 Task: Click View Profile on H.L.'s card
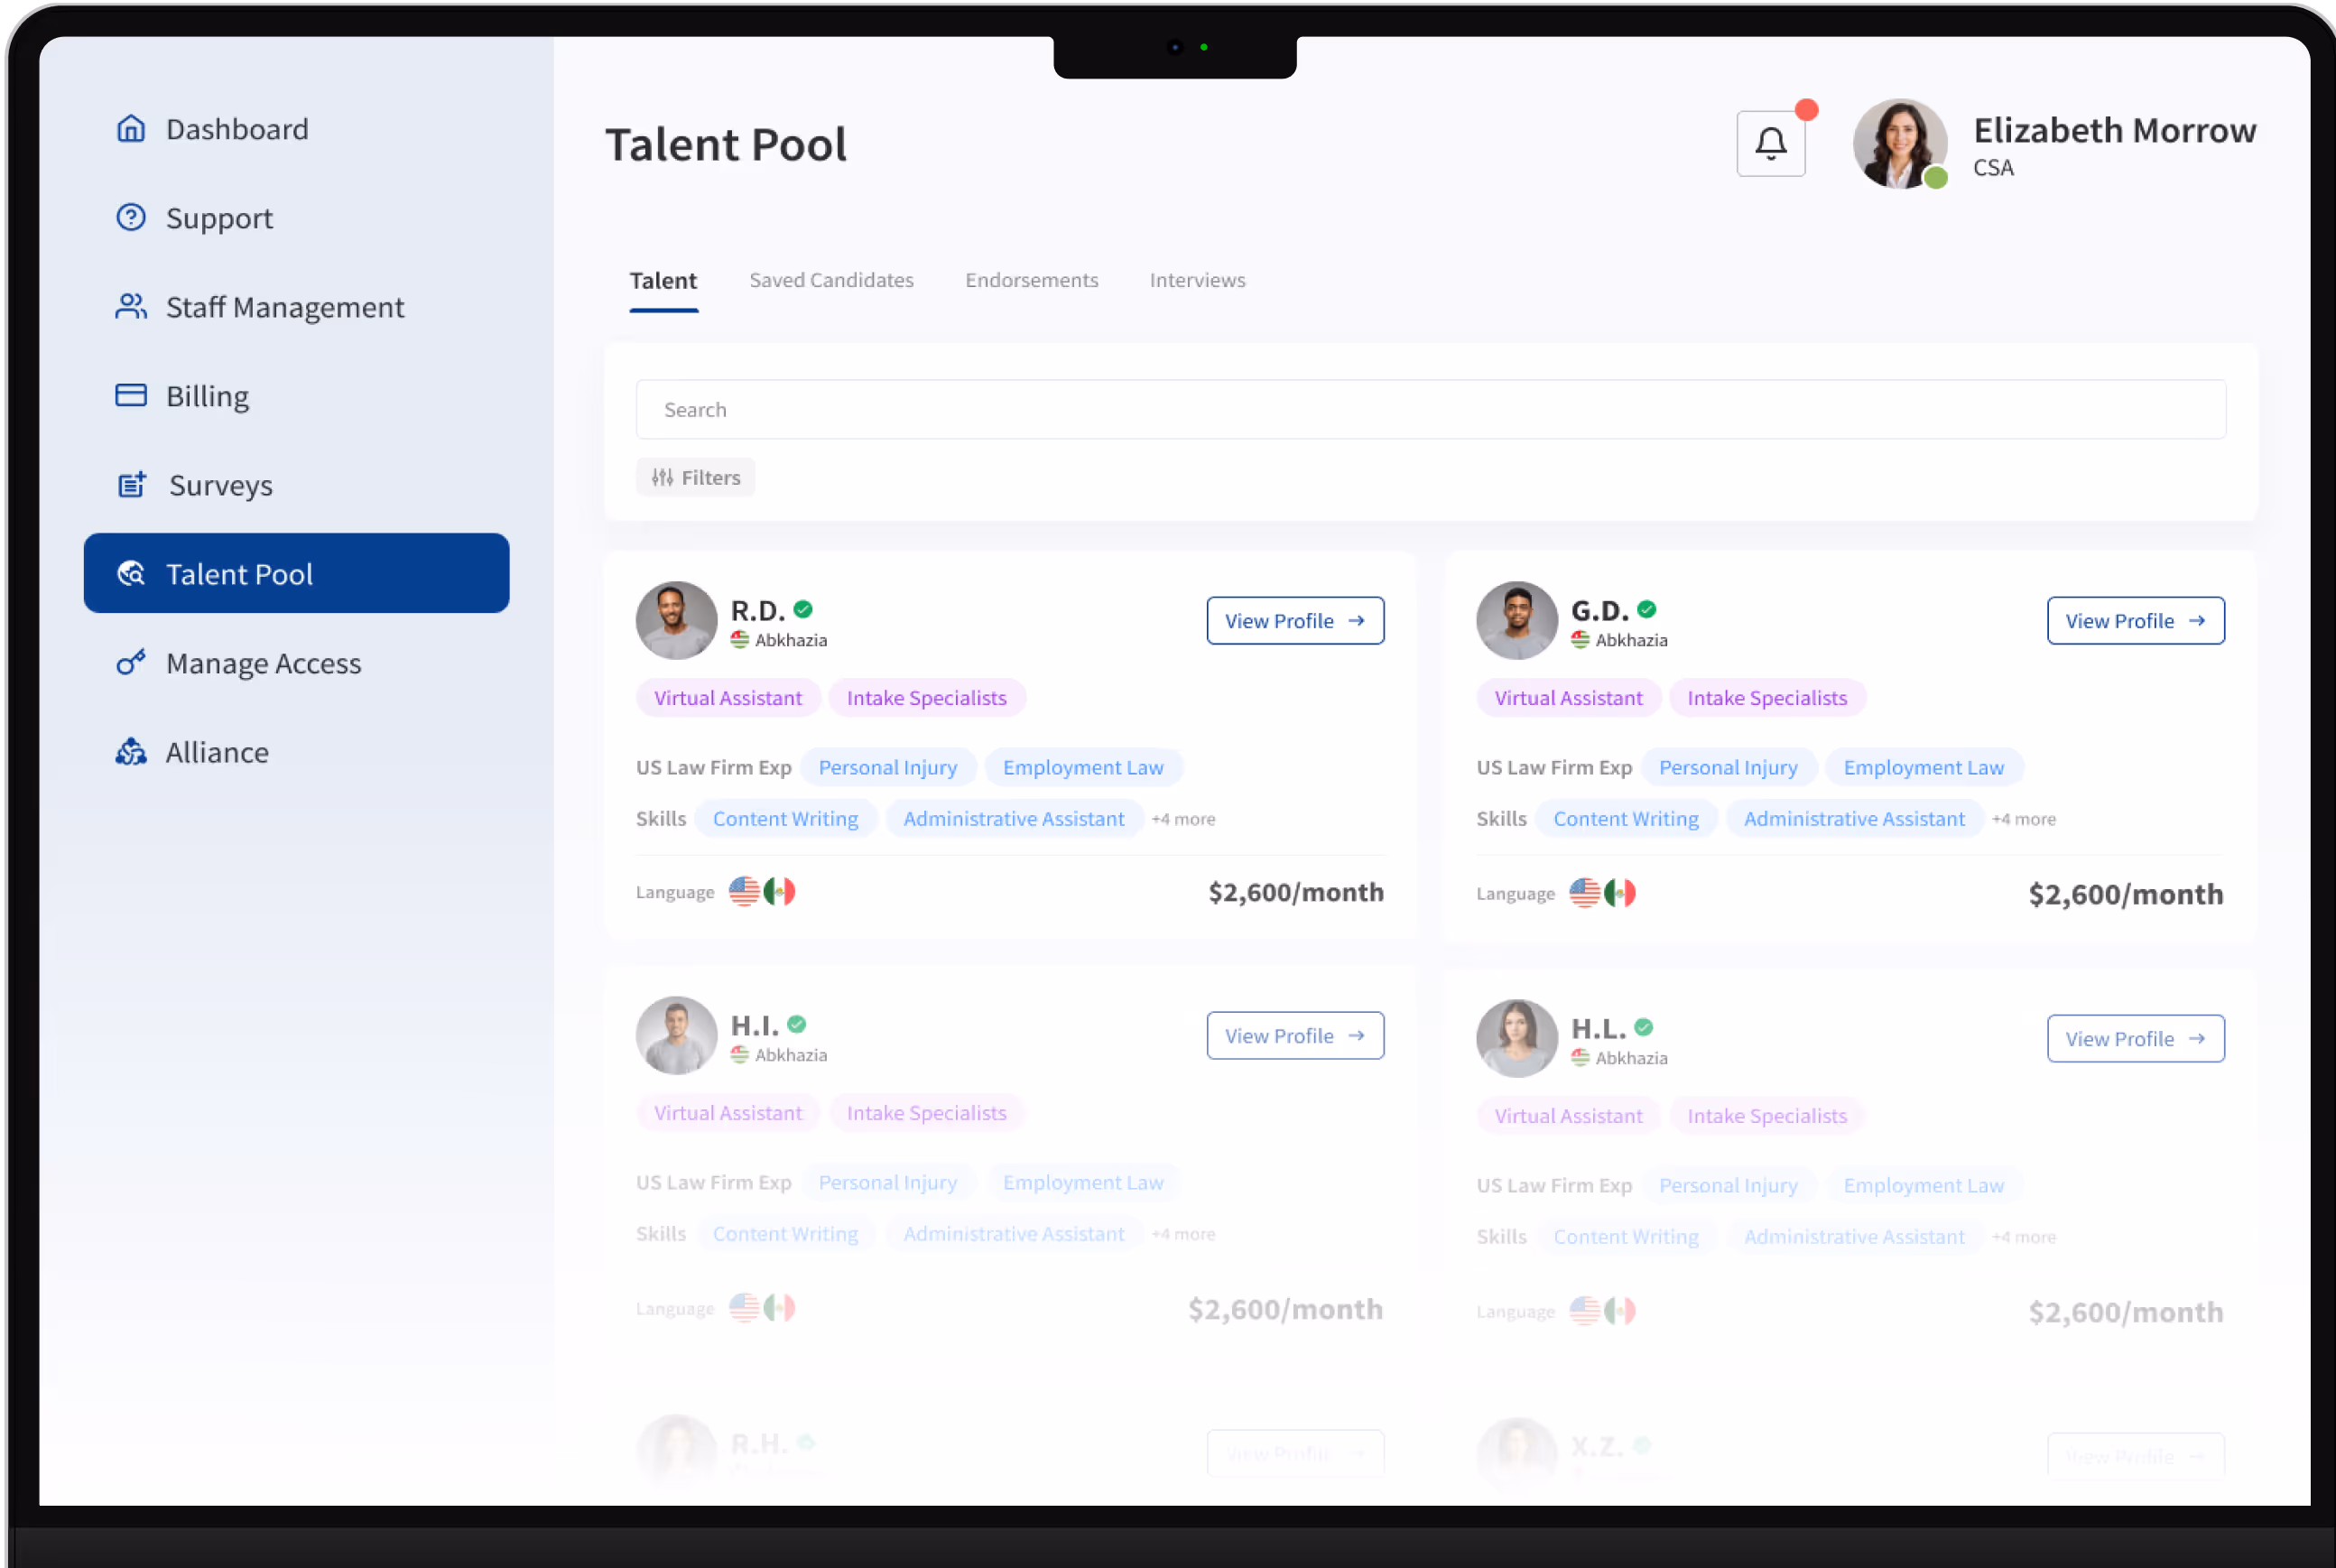2136,1038
